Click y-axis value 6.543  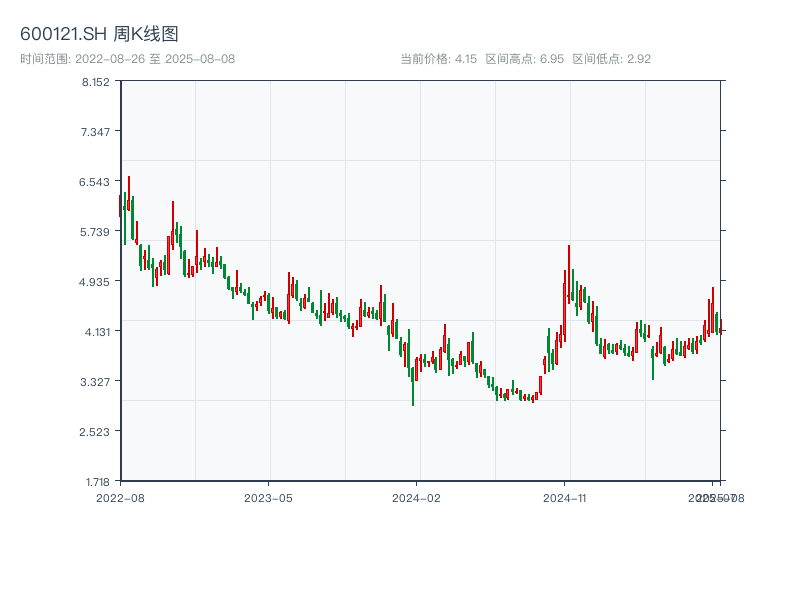pos(95,182)
